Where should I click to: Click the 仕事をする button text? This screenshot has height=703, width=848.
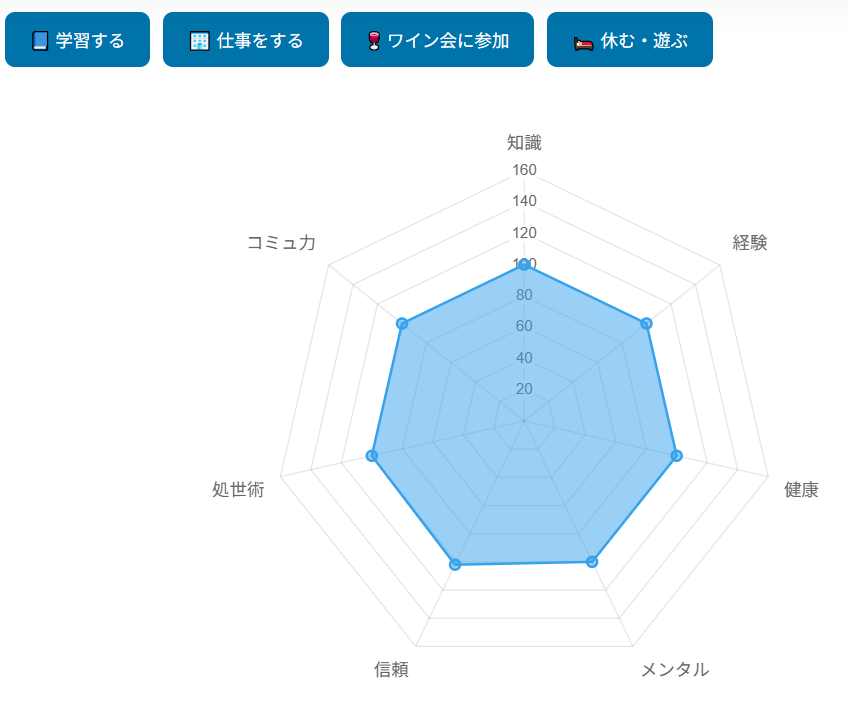(260, 41)
